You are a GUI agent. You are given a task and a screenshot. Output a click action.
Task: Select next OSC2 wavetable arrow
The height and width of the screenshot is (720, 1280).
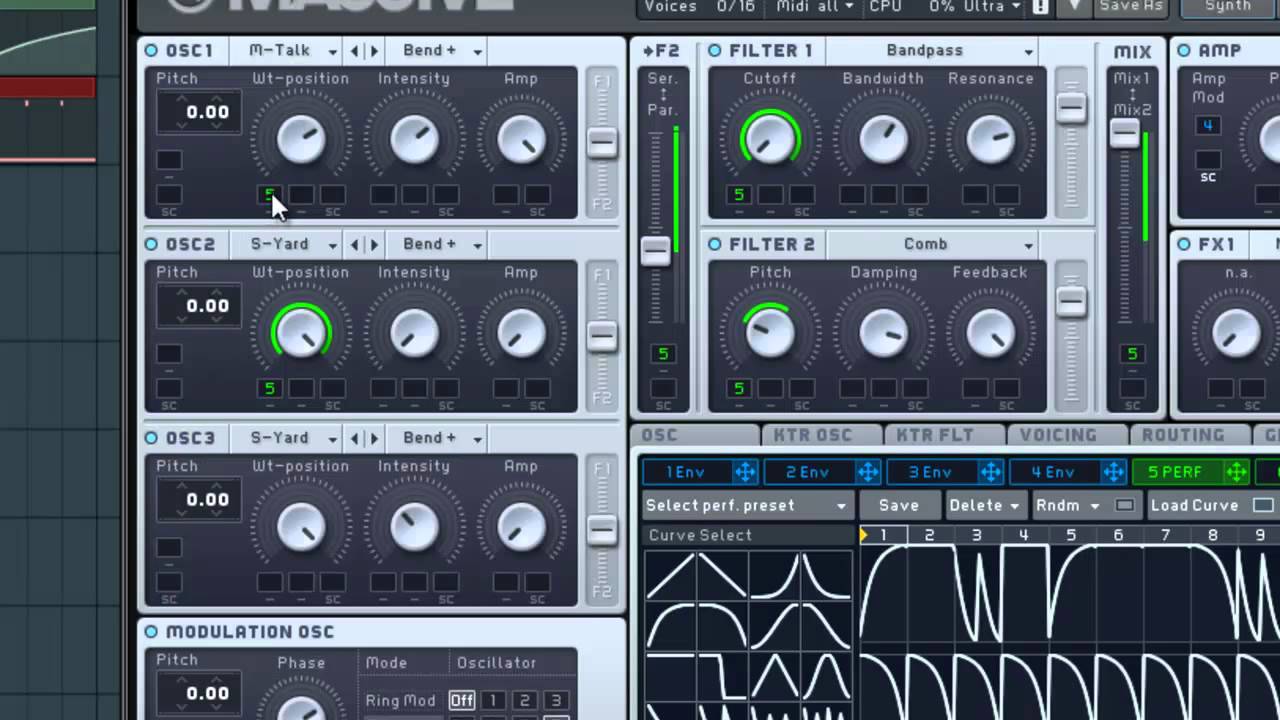point(374,244)
